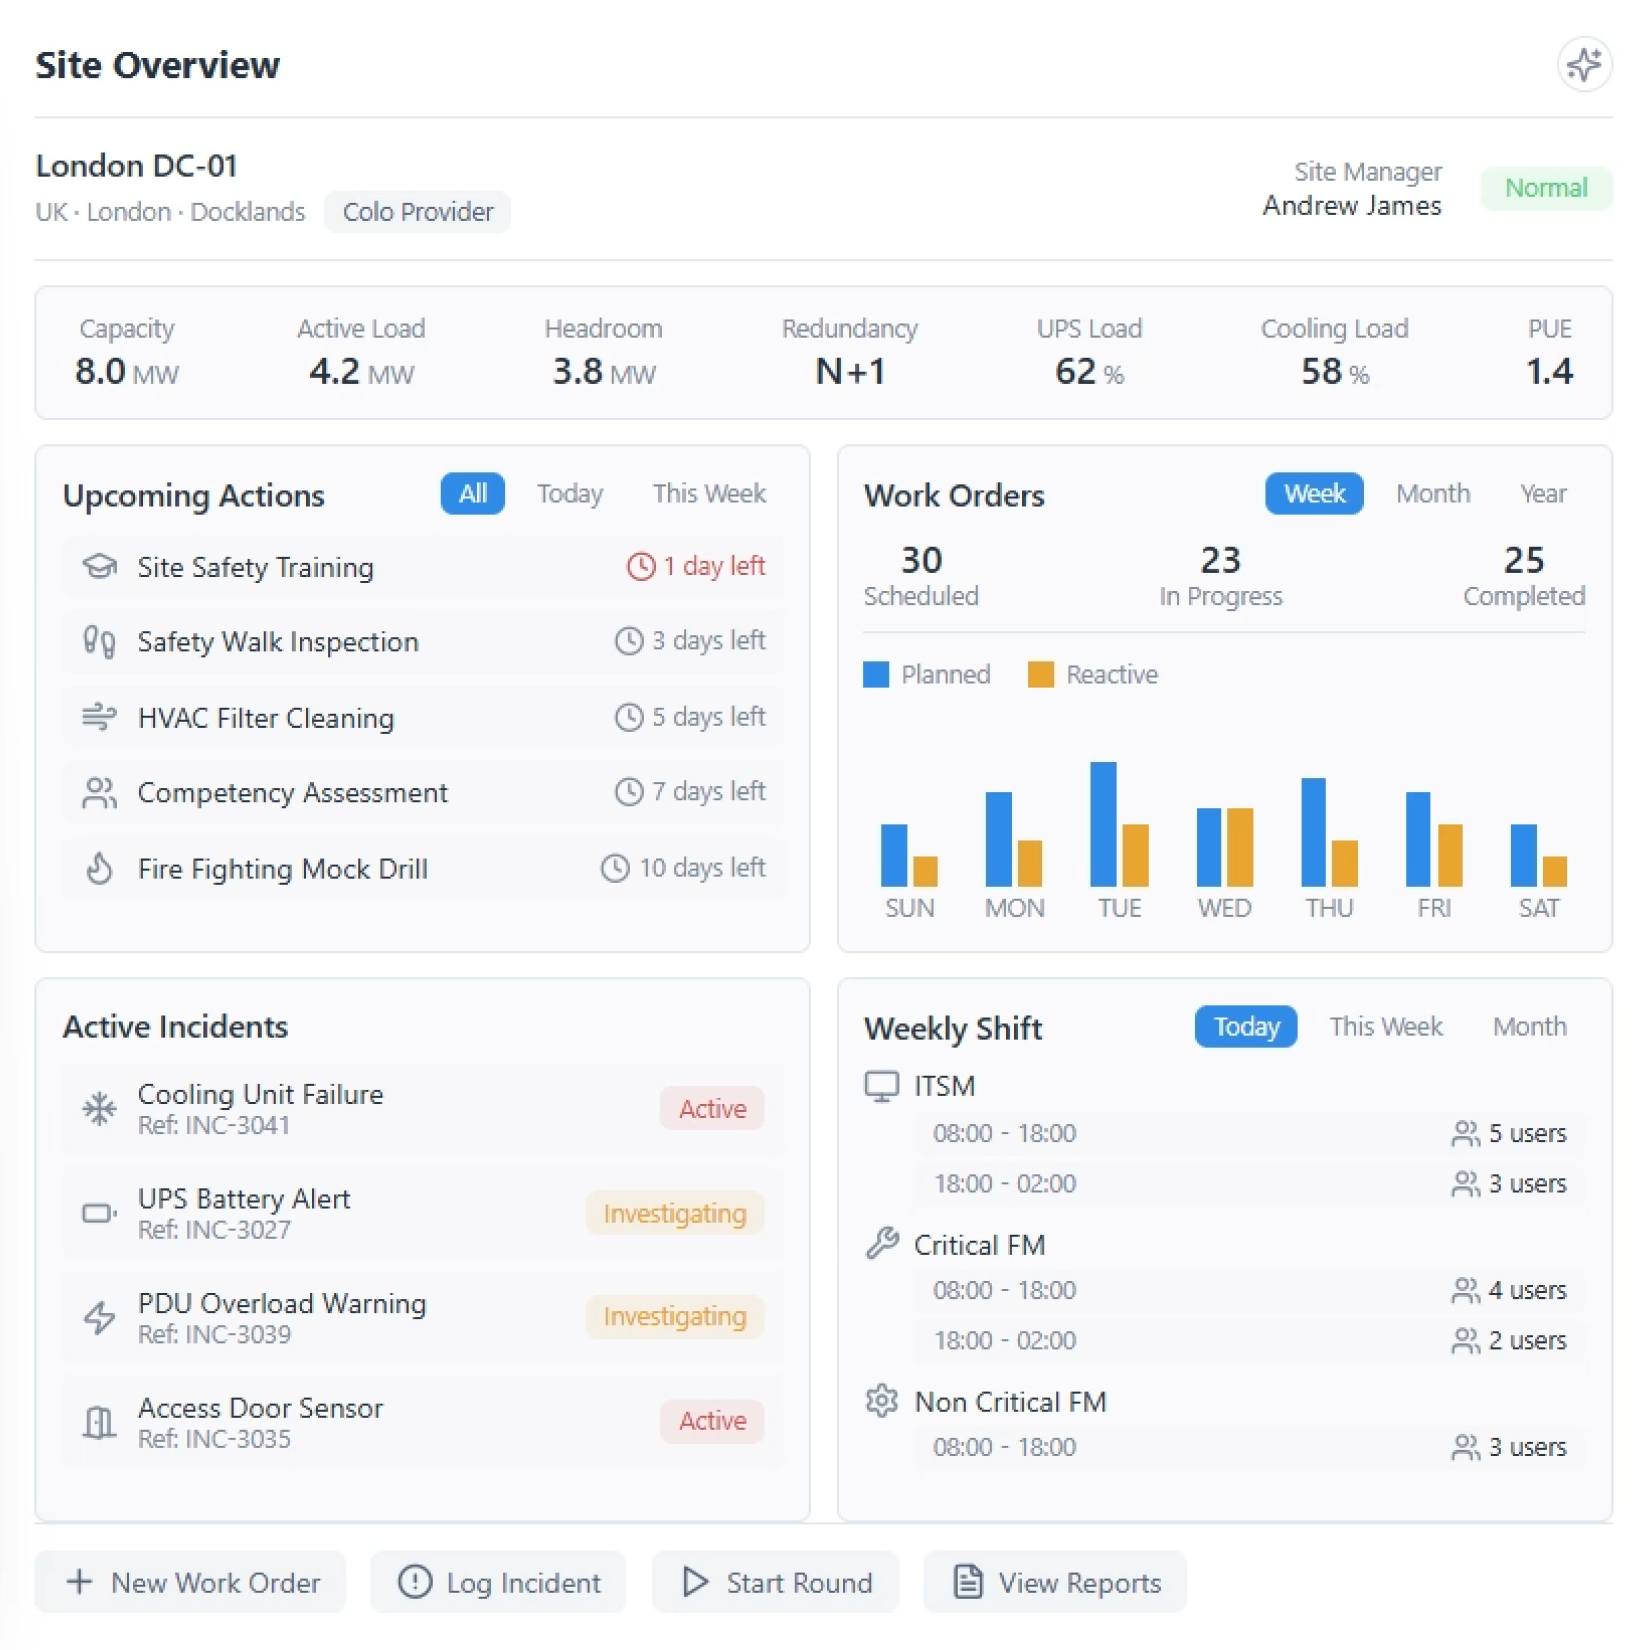Image resolution: width=1650 pixels, height=1650 pixels.
Task: Select This Week in Weekly Shift
Action: (x=1385, y=1027)
